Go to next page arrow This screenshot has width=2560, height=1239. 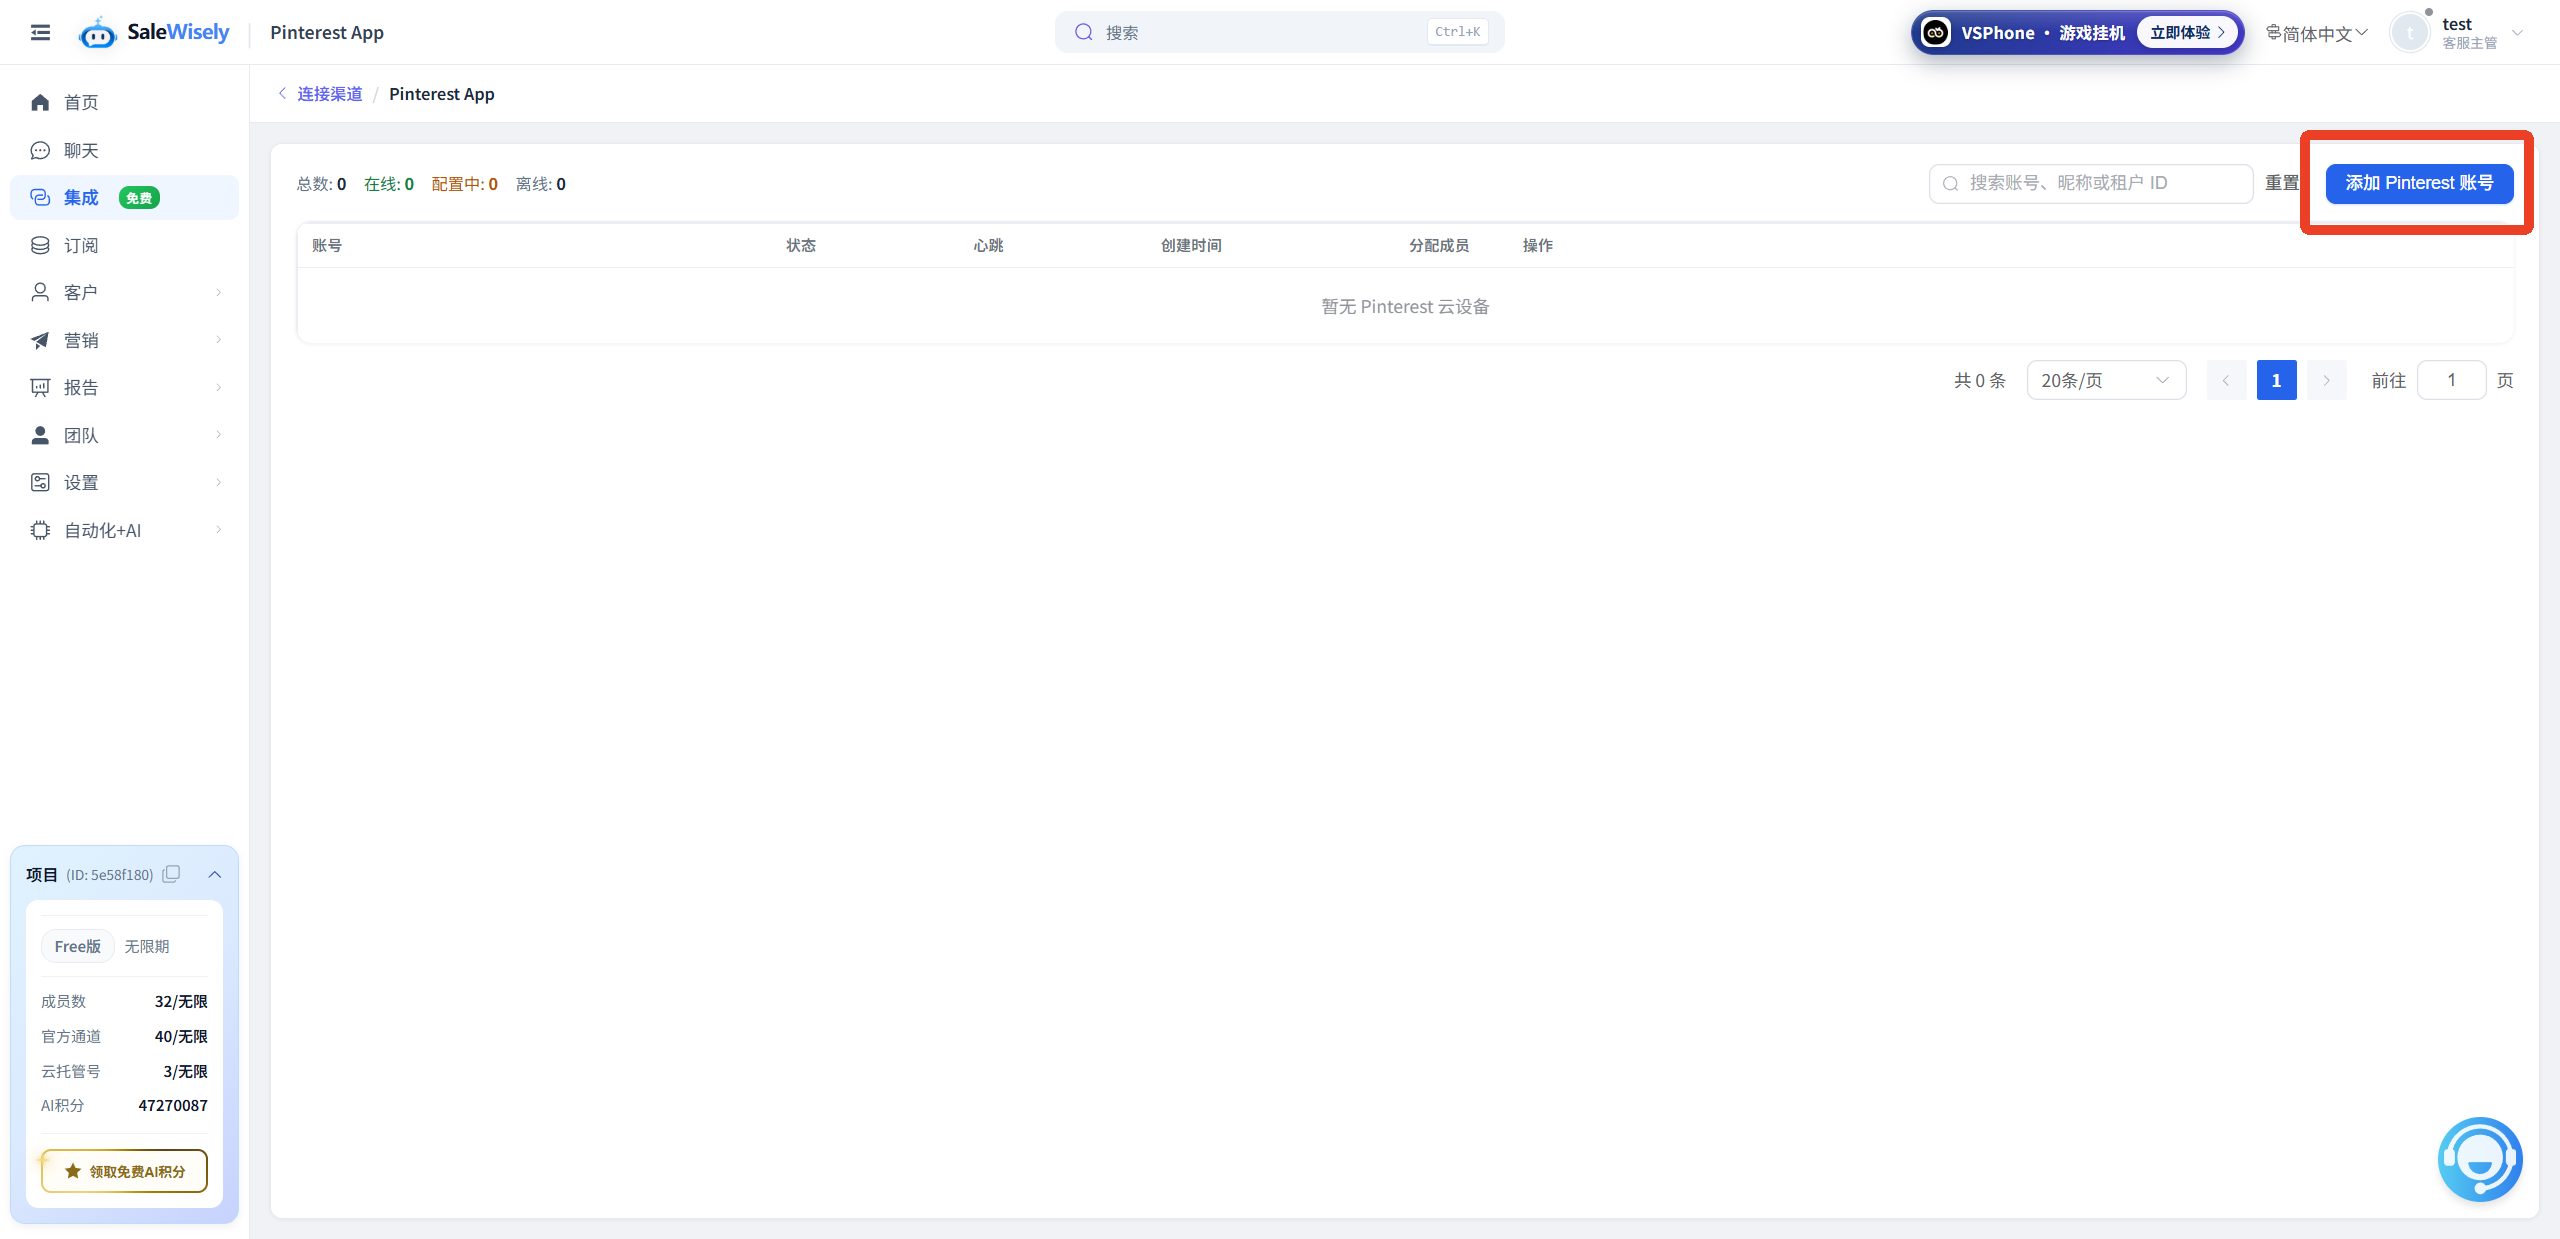click(x=2327, y=380)
